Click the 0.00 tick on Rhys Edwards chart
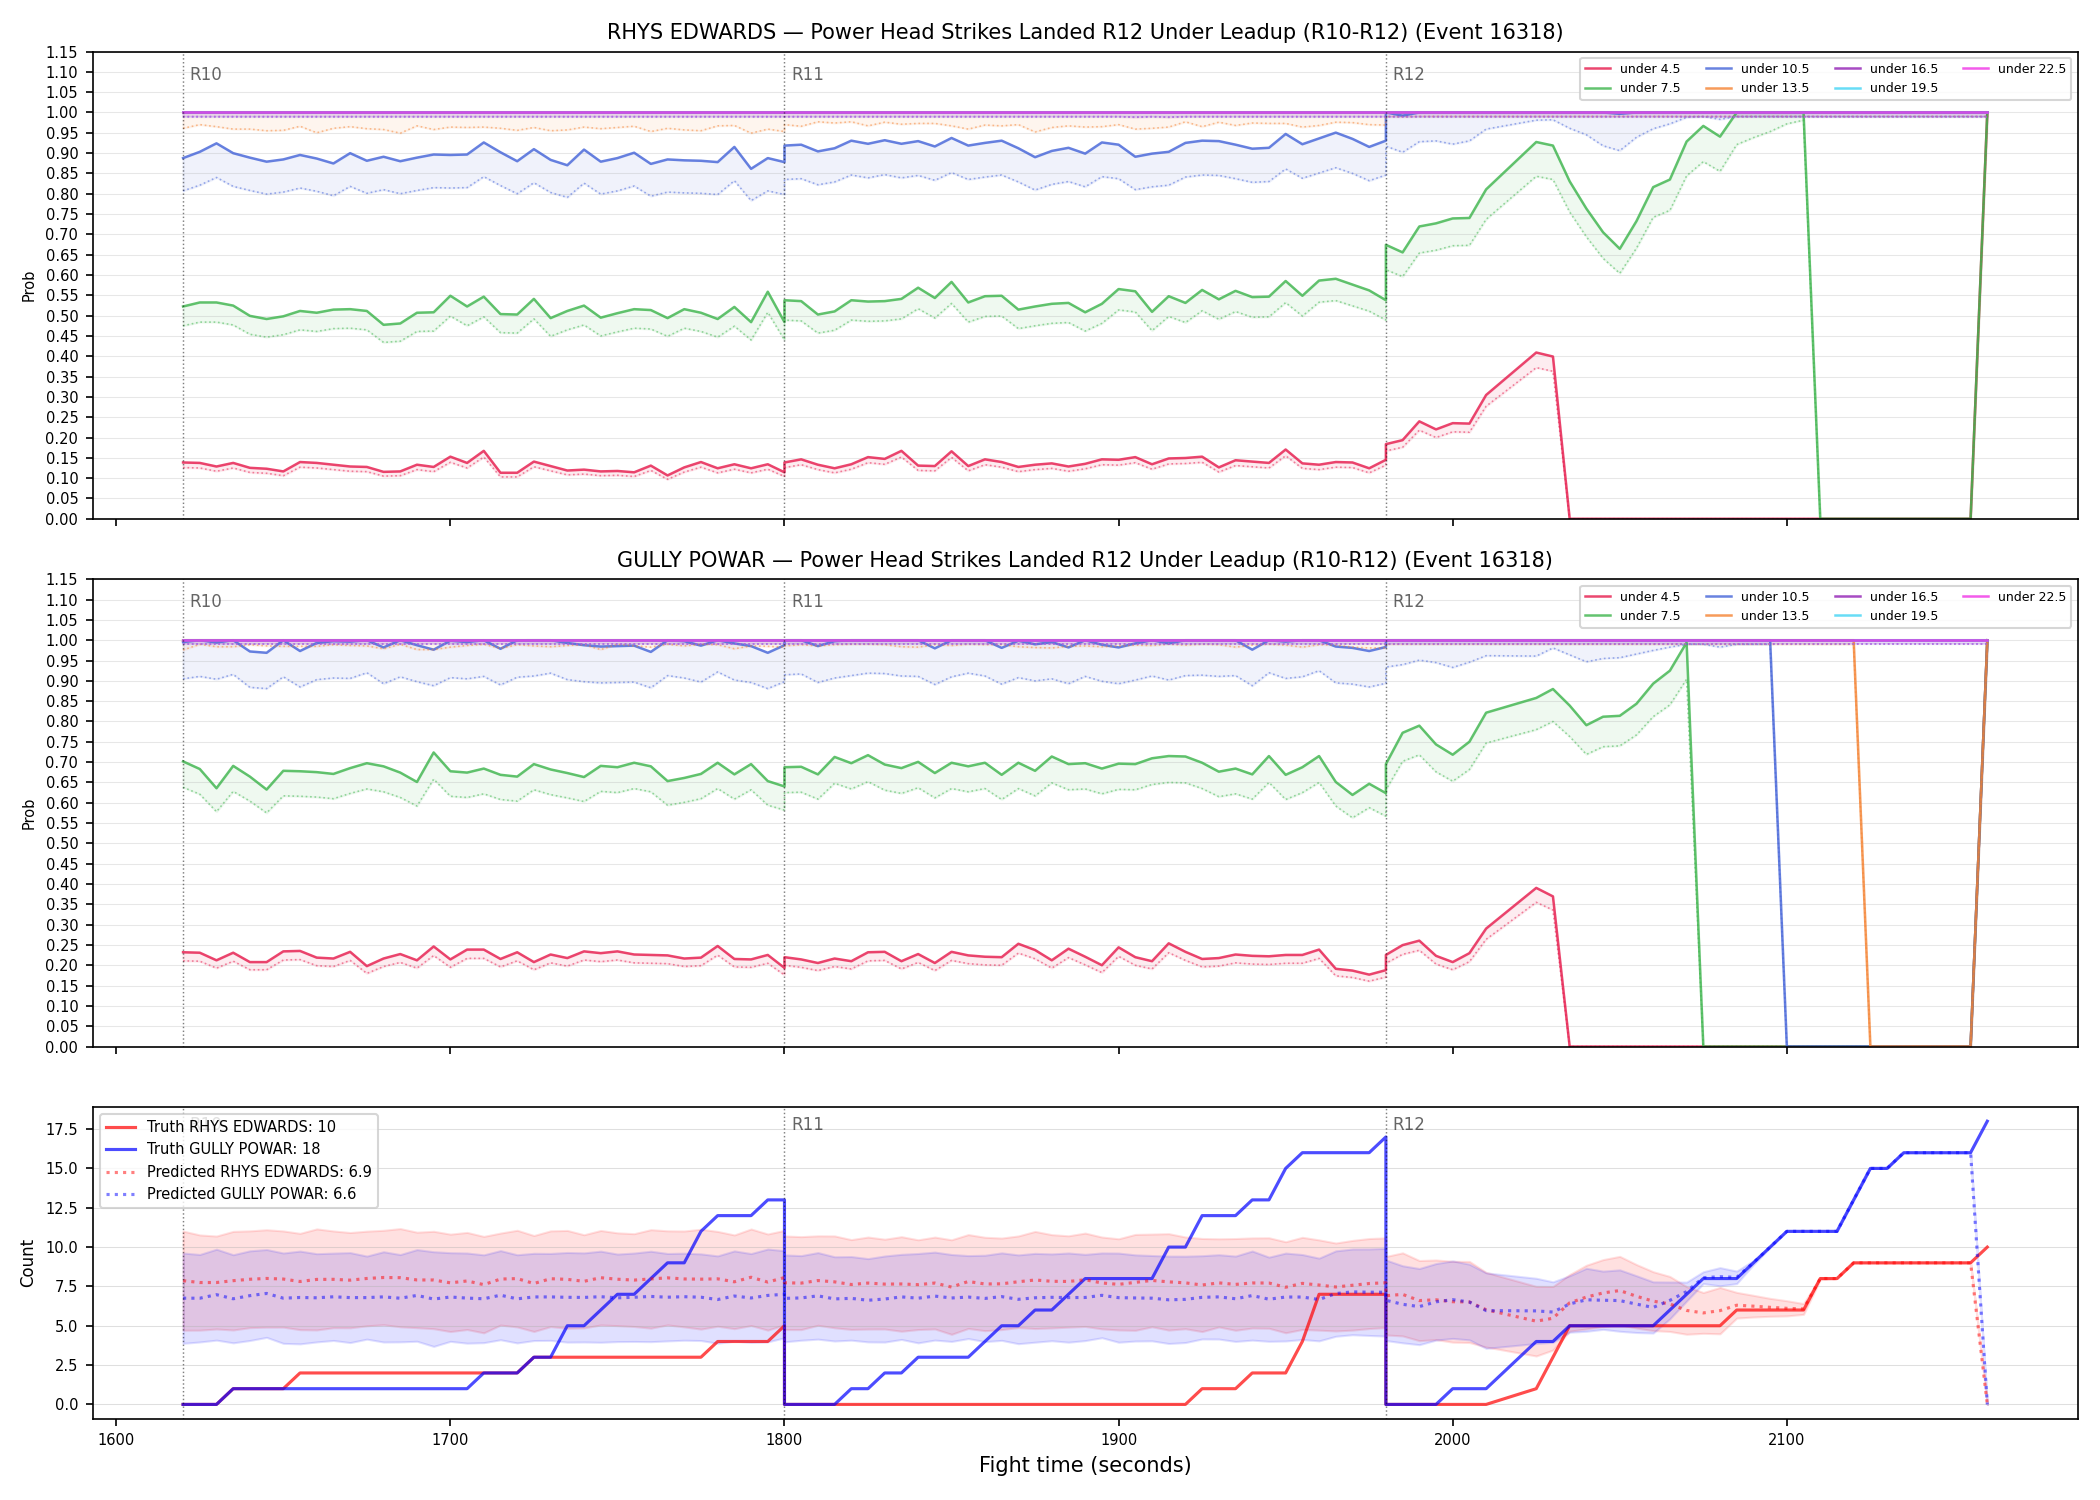Viewport: 2100px width, 1500px height. pyautogui.click(x=62, y=519)
